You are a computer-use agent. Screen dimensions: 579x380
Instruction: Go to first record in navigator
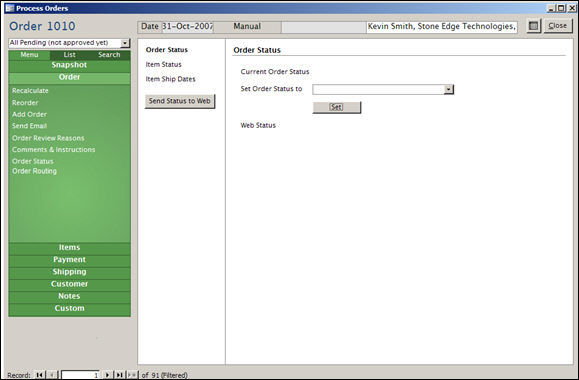[39, 375]
